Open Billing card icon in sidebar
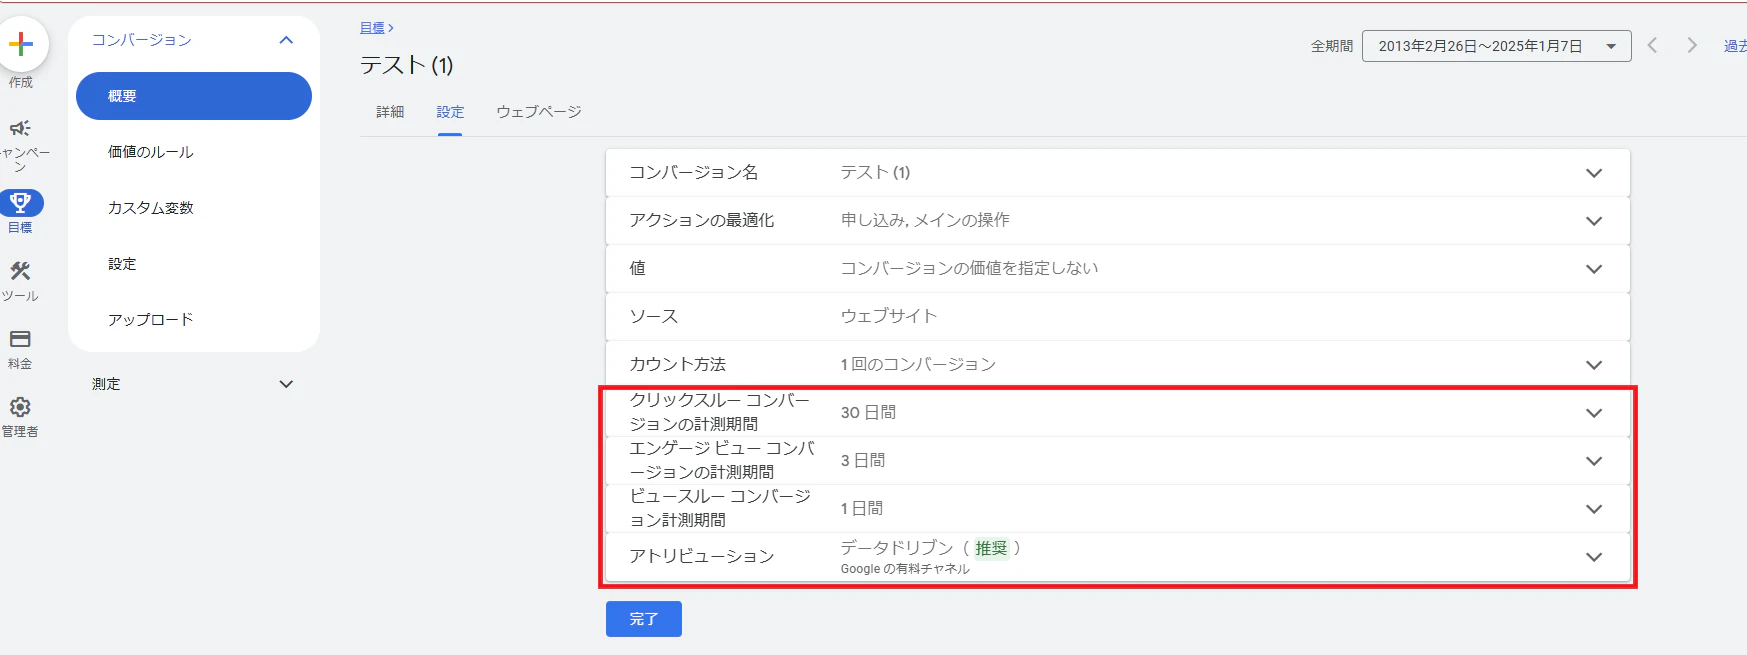 coord(20,339)
